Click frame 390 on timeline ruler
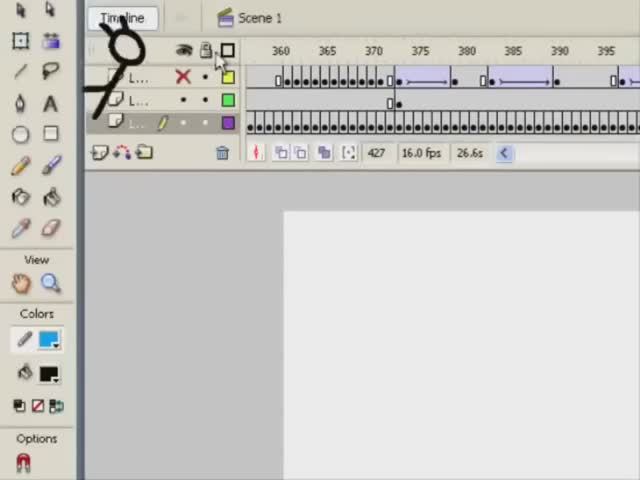The height and width of the screenshot is (480, 640). (560, 51)
